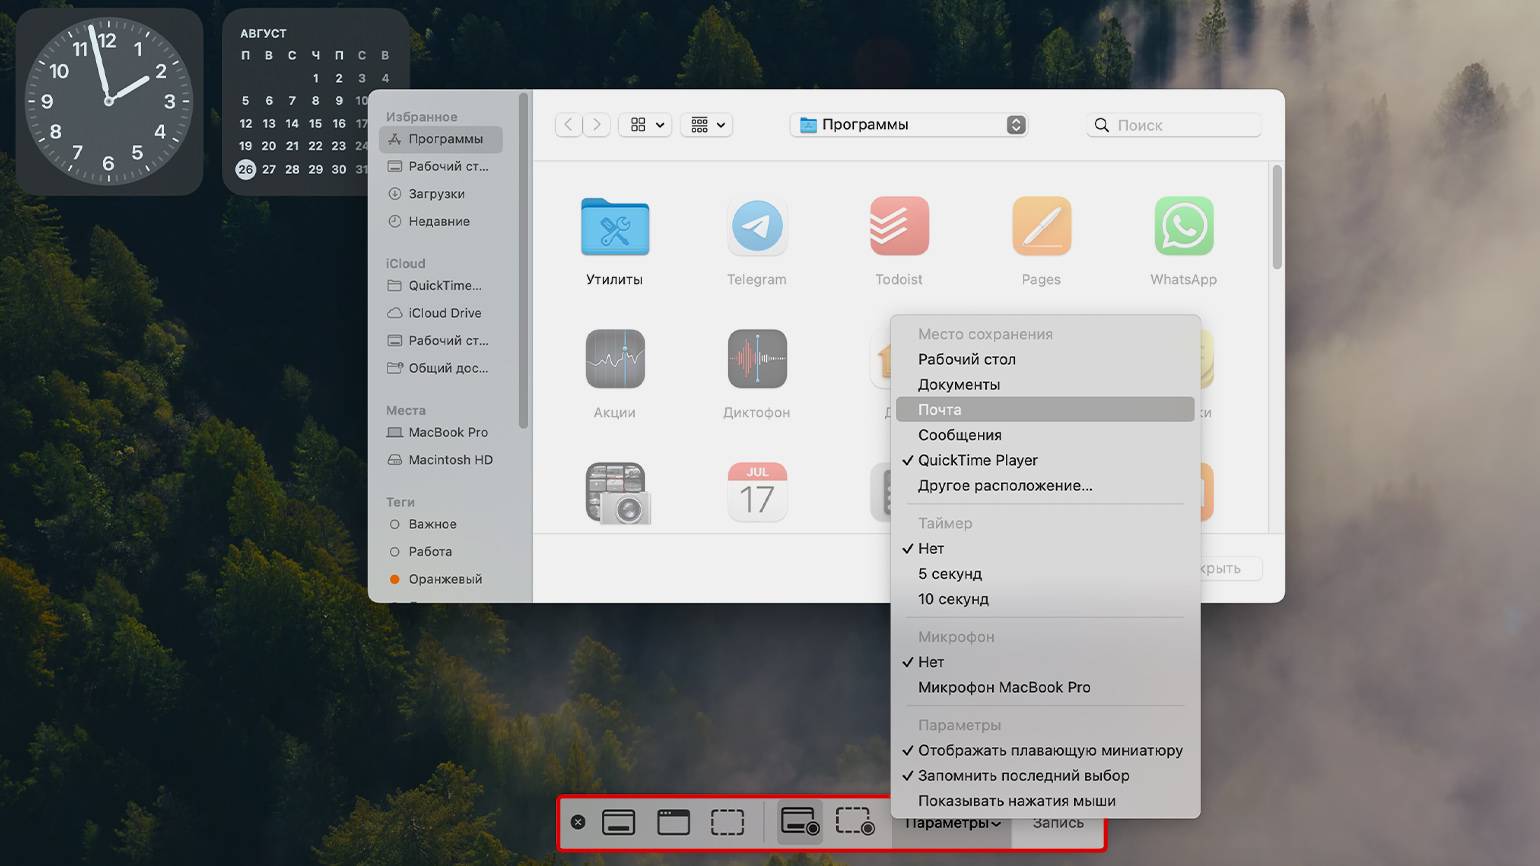Screen dimensions: 1540x866
Task: Select QuickTime Player save option
Action: (x=1045, y=460)
